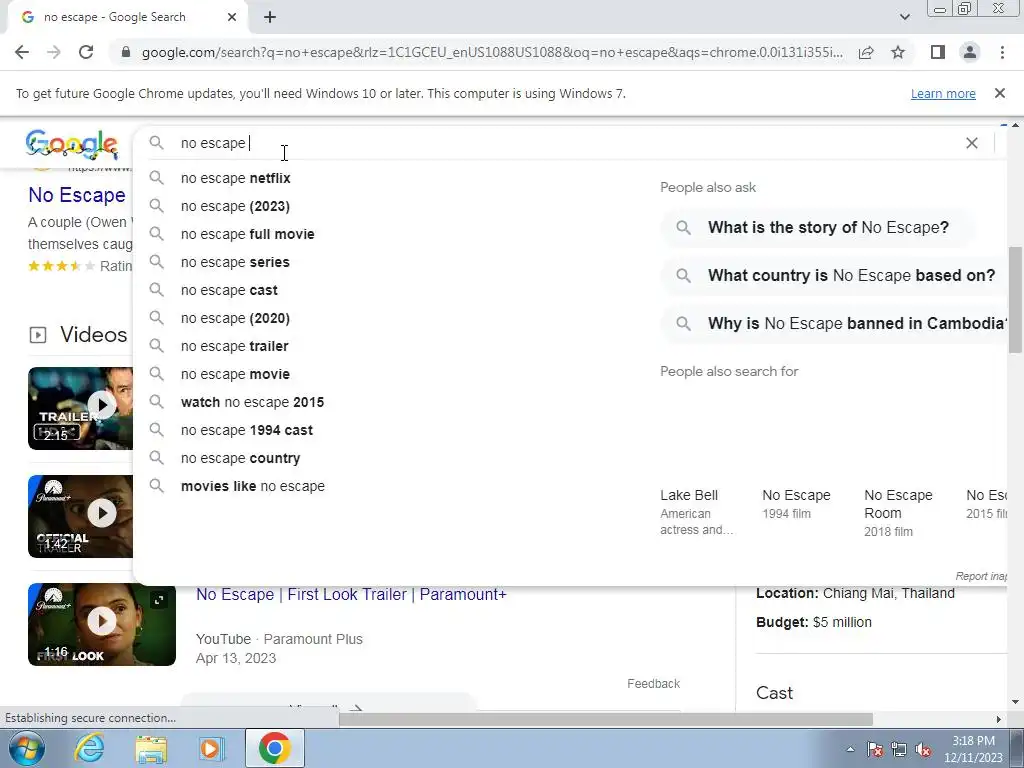Viewport: 1024px width, 768px height.
Task: Click the horizontal scrollbar thumb
Action: click(x=606, y=719)
